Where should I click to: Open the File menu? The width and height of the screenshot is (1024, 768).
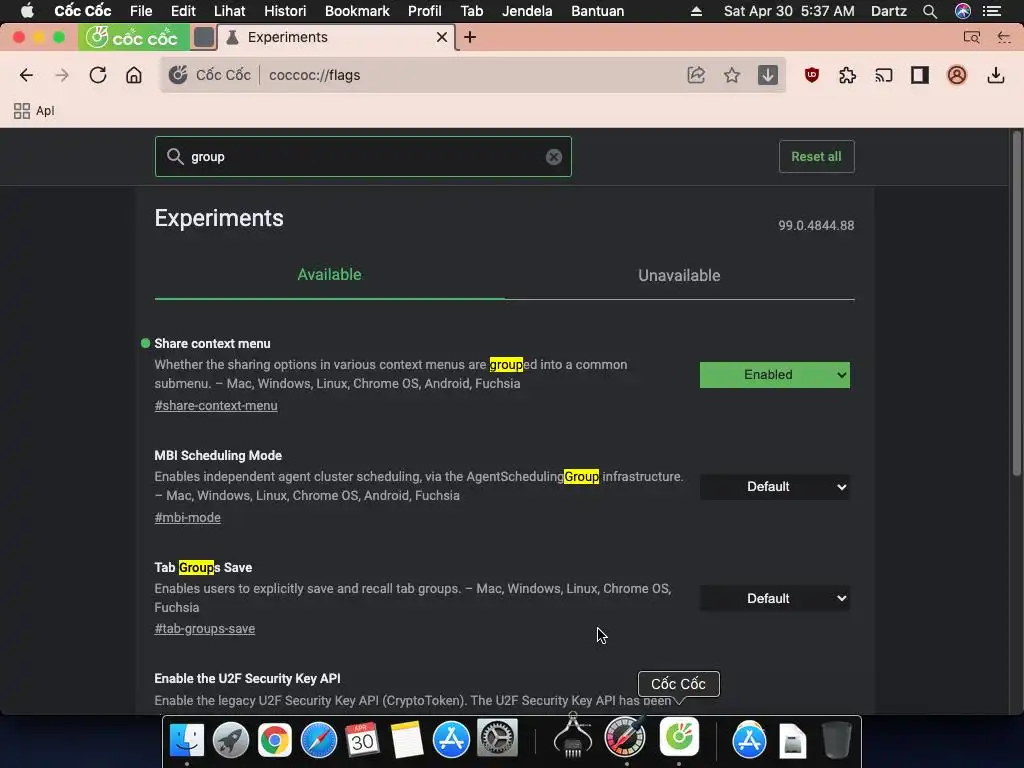[140, 11]
